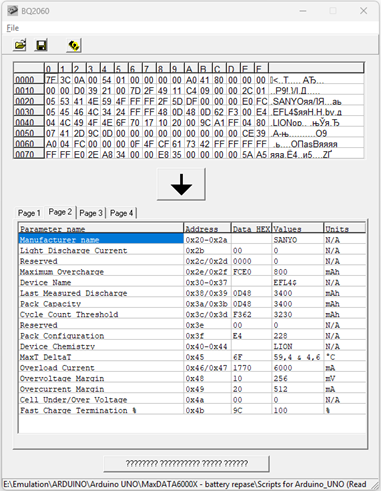
Task: Click hex row header 0030
Action: coord(29,112)
